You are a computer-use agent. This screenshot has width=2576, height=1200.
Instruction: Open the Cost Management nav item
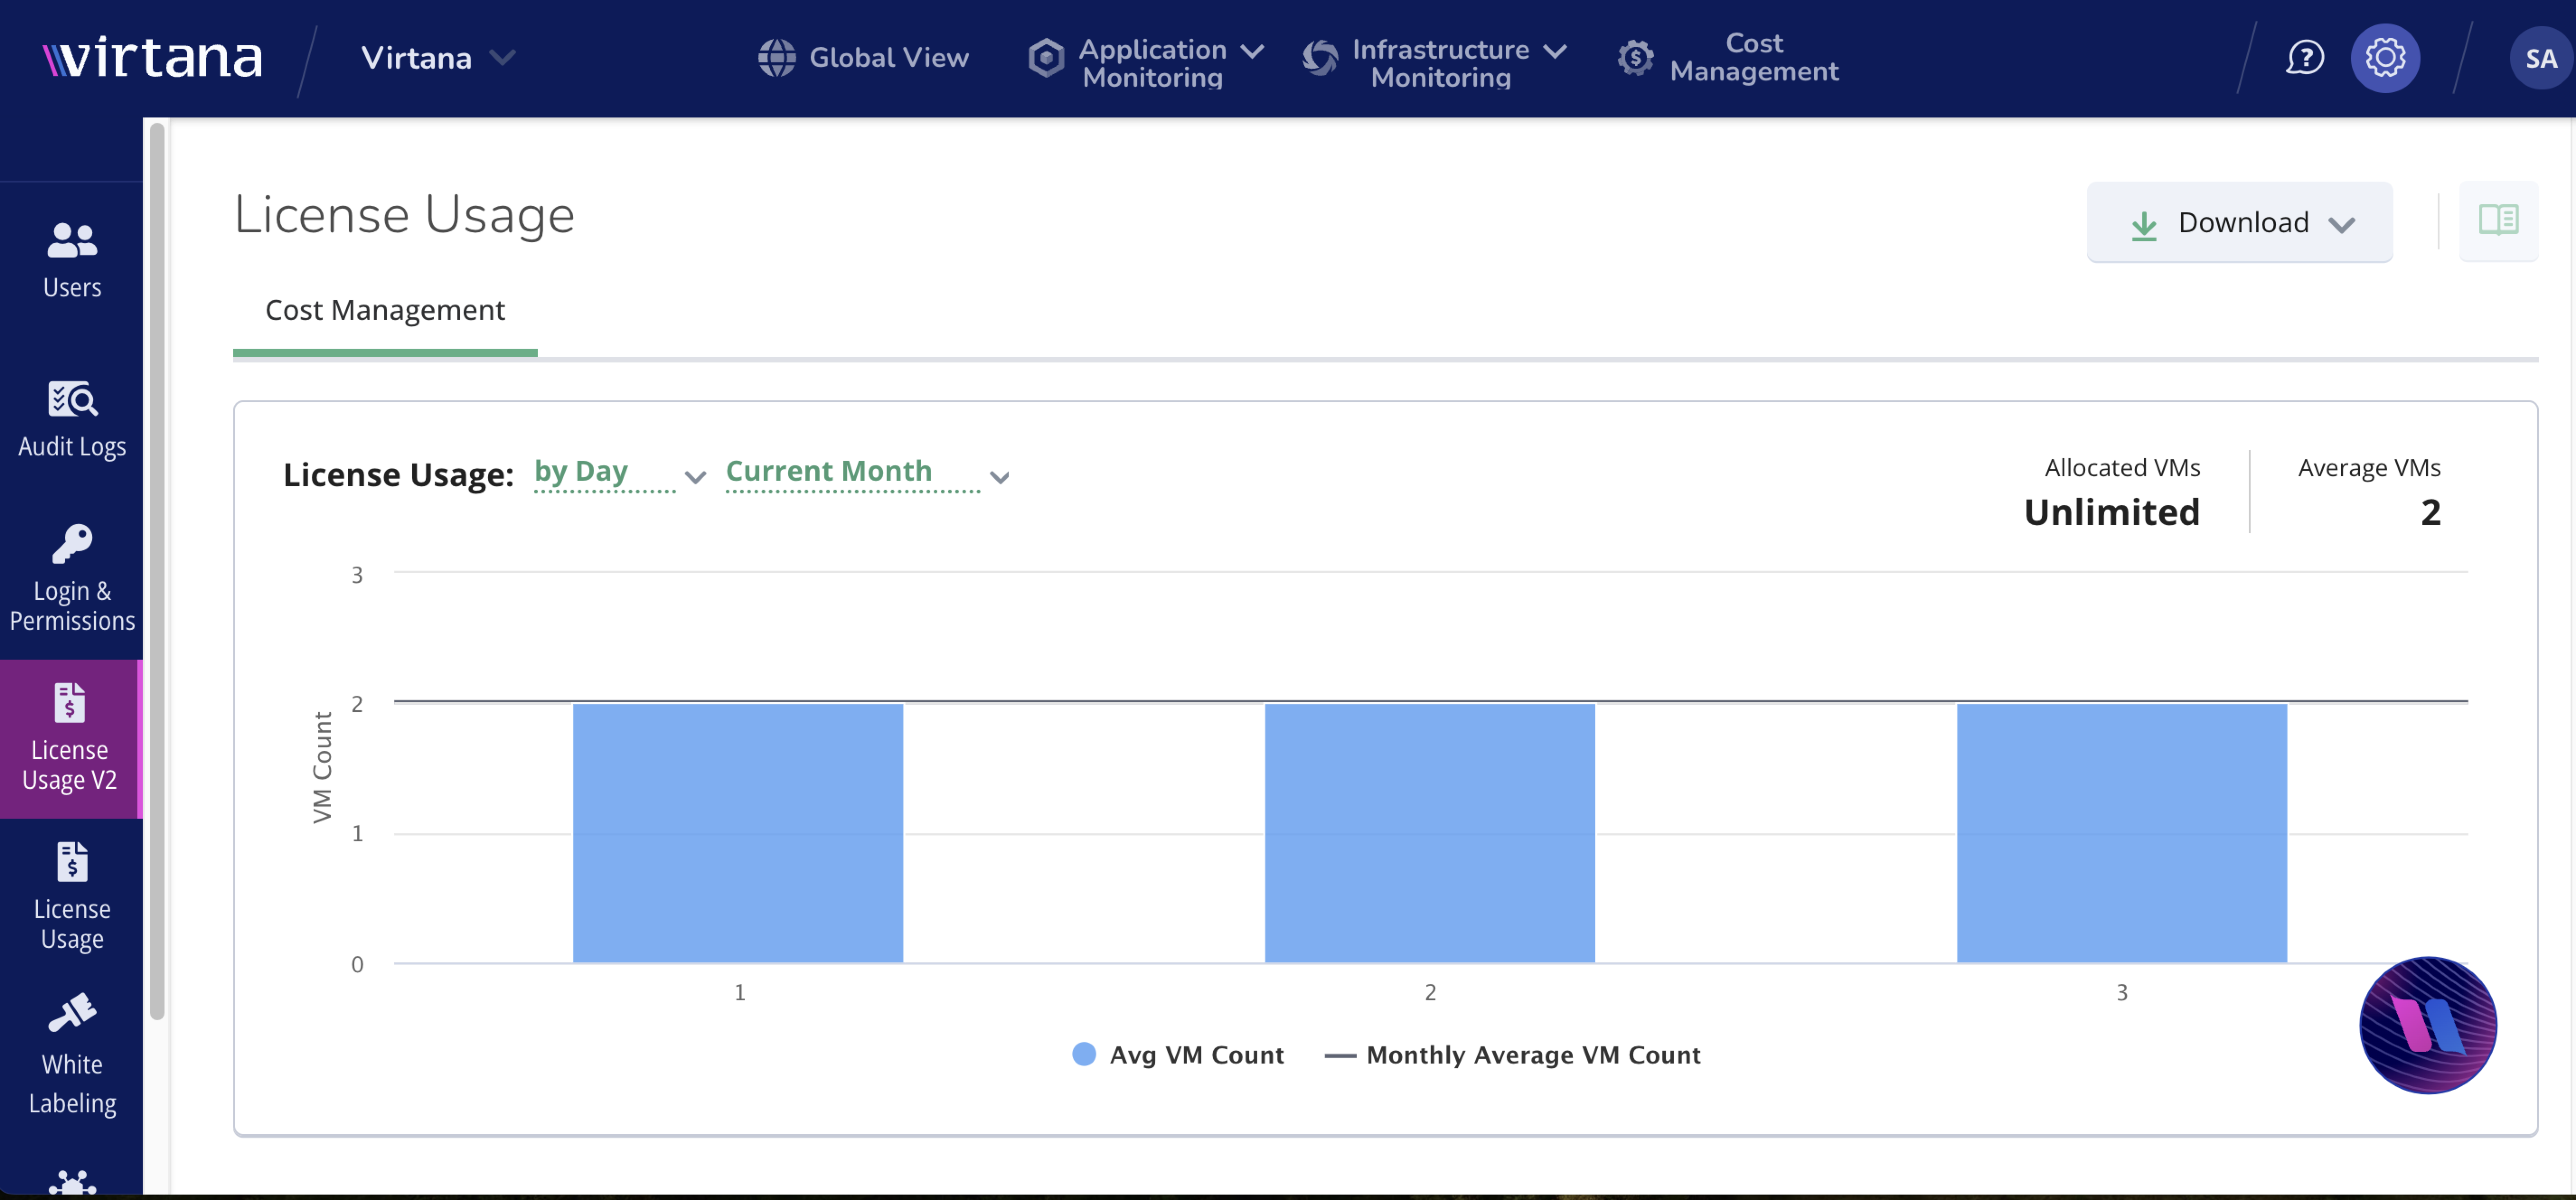[1753, 58]
